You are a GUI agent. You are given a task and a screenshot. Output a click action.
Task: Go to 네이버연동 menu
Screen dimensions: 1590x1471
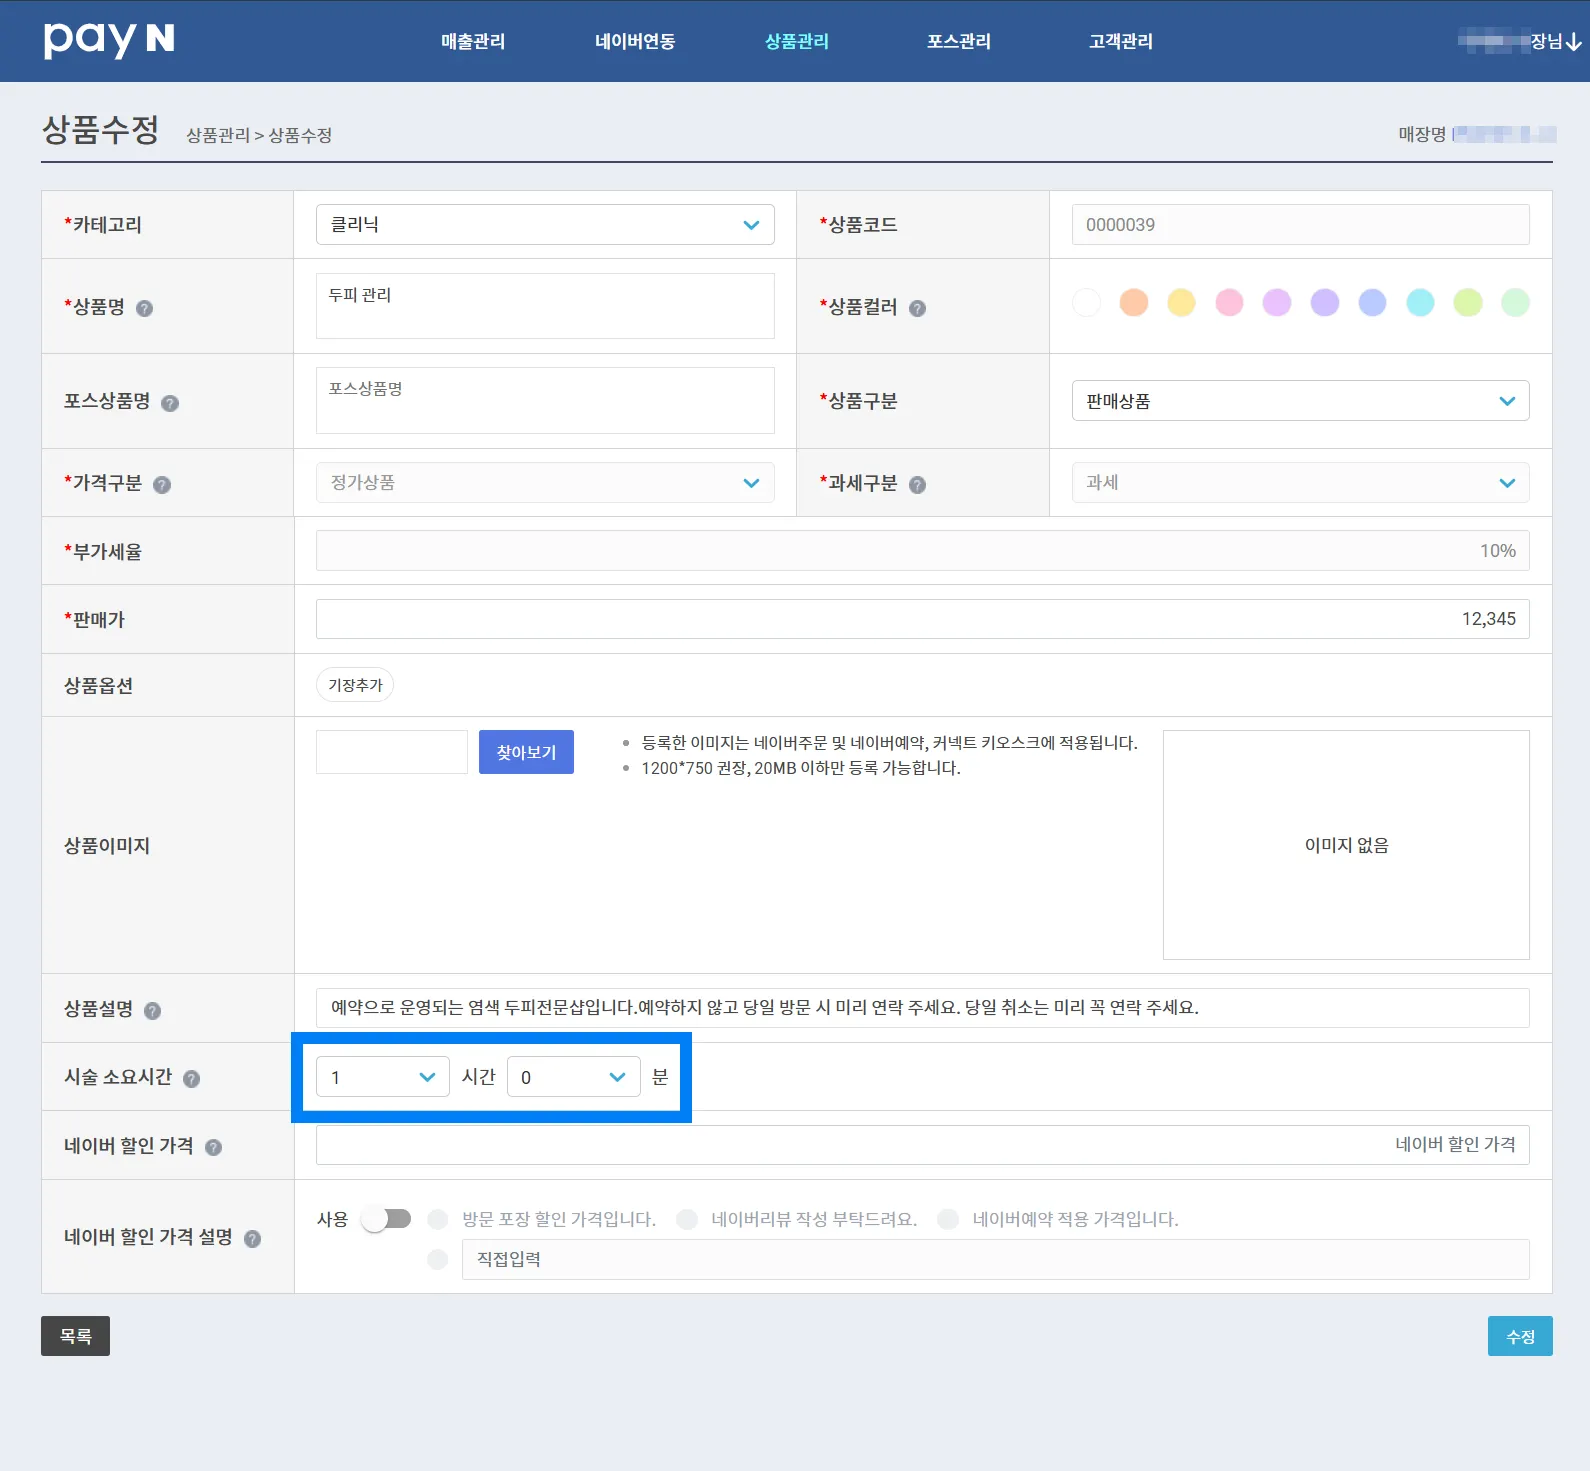coord(635,41)
